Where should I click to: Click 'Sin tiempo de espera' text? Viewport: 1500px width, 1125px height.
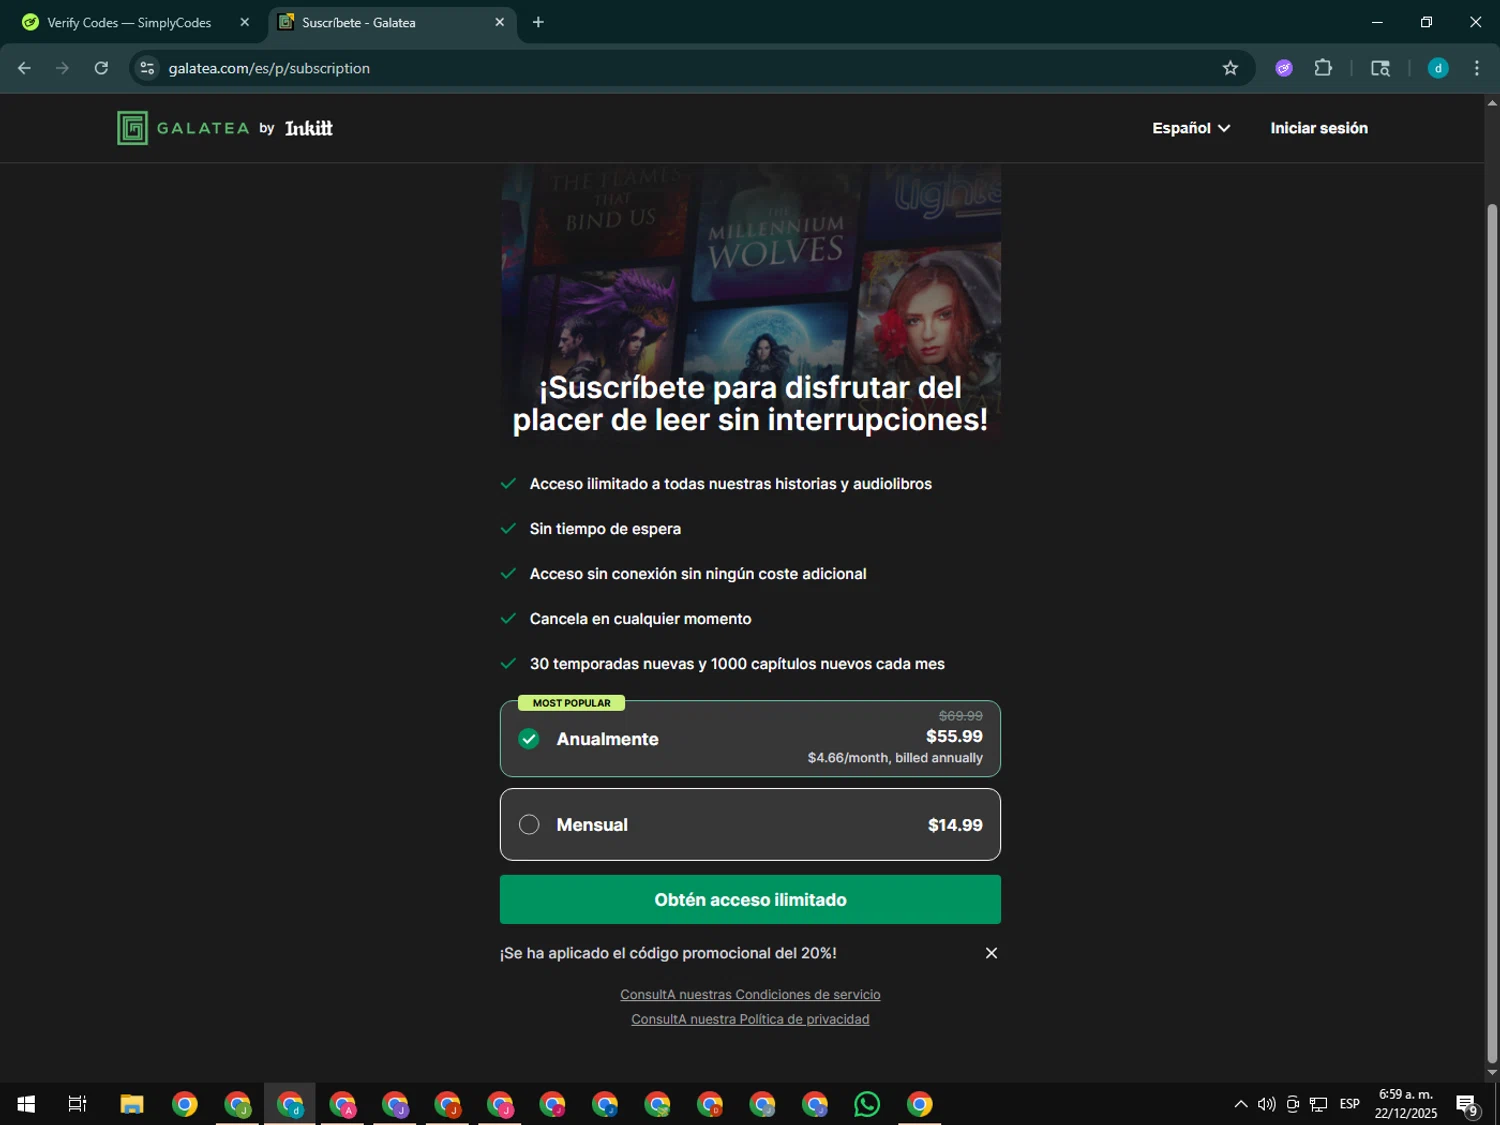tap(605, 529)
